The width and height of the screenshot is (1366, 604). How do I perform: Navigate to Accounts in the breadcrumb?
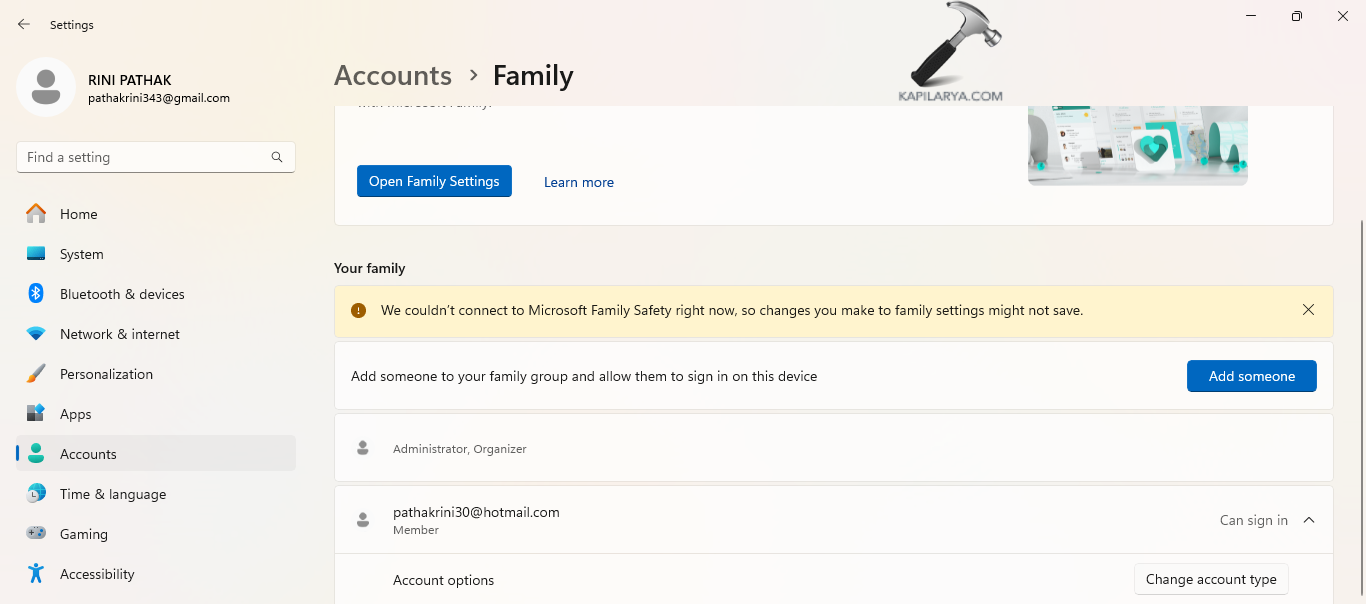[x=393, y=76]
